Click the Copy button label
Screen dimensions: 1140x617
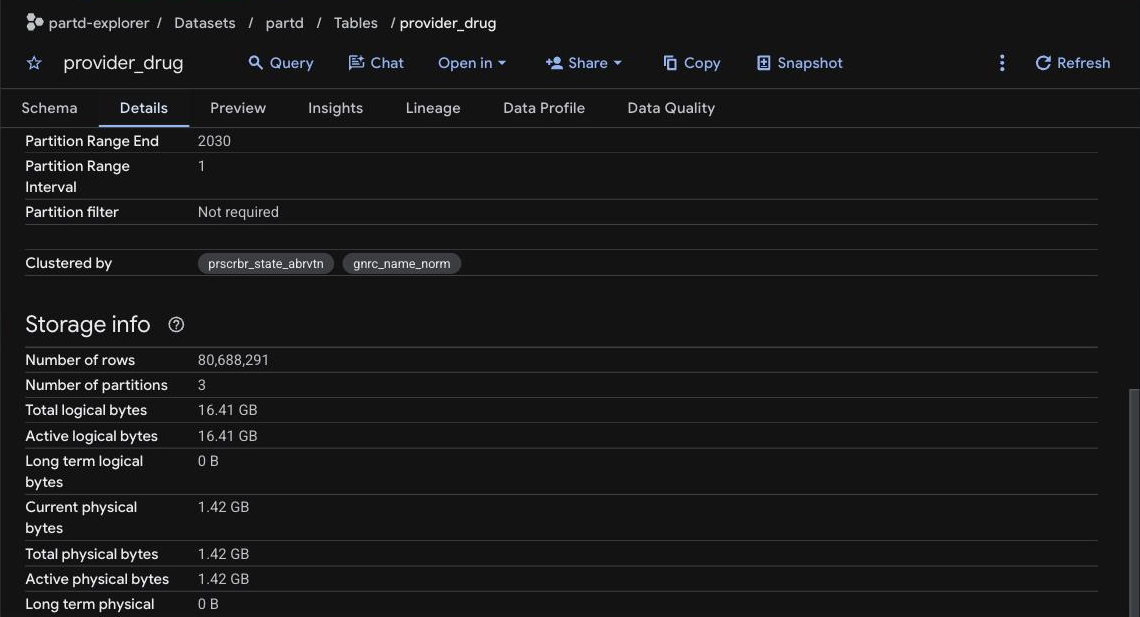[x=702, y=63]
